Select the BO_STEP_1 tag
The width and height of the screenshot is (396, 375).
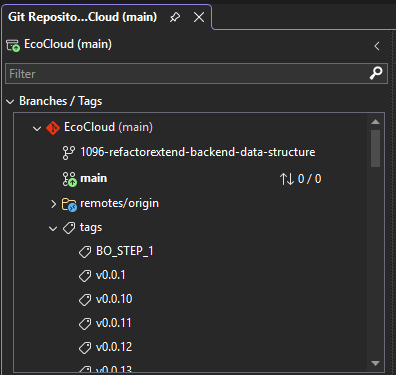click(x=125, y=251)
